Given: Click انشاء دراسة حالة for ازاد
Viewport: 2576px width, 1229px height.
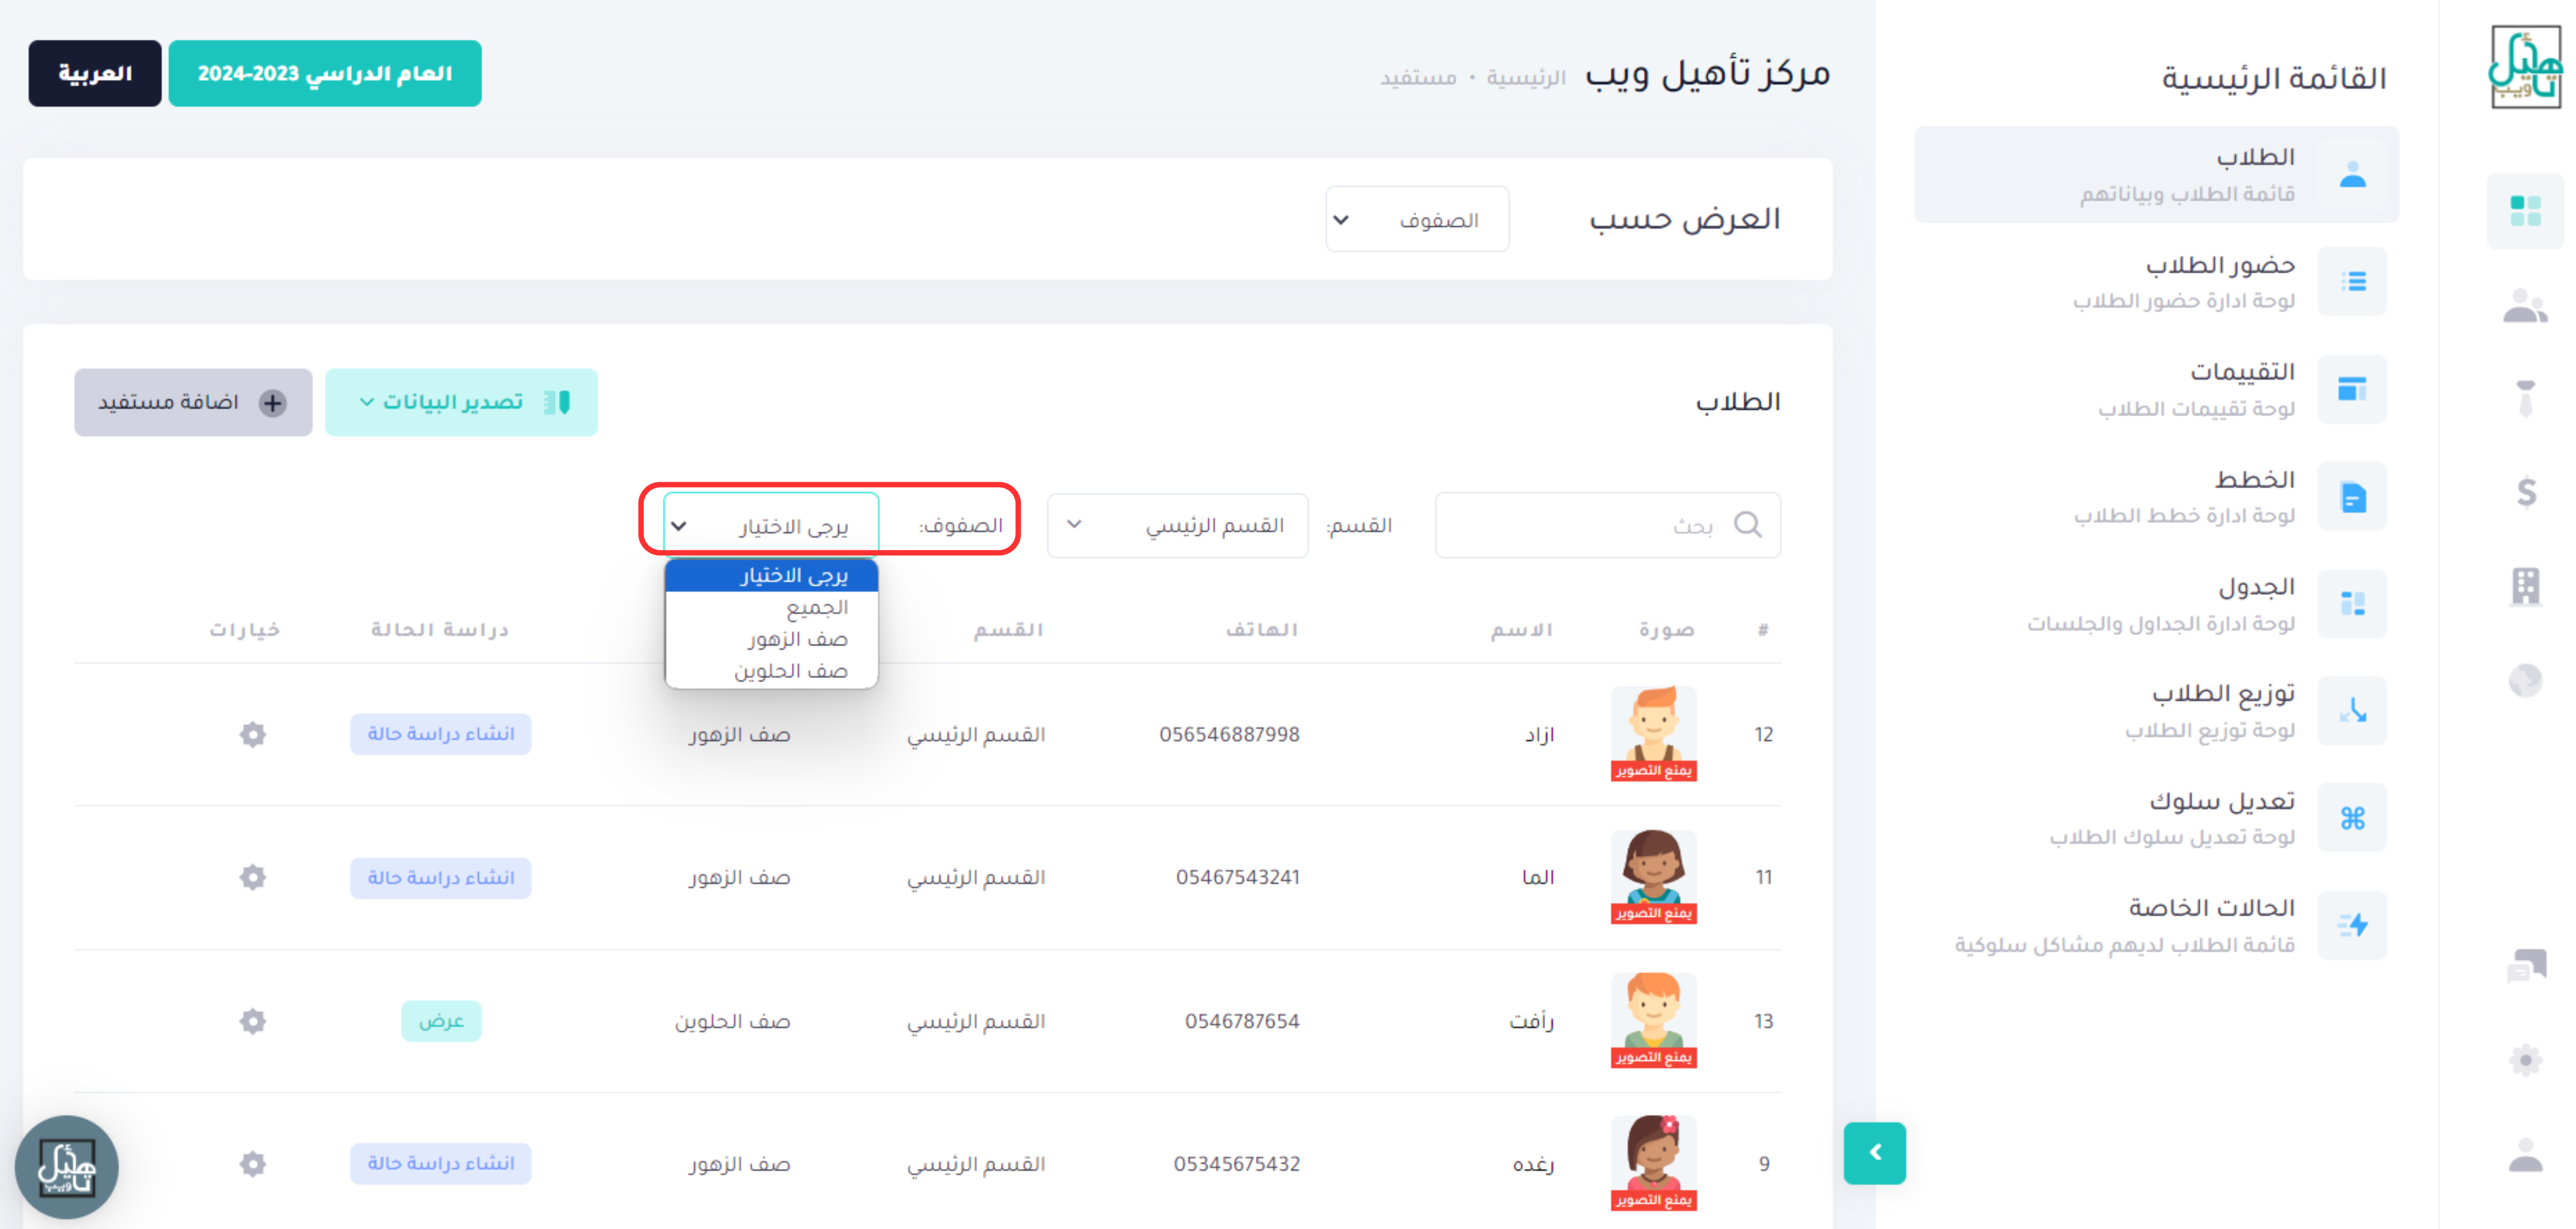Looking at the screenshot, I should (x=441, y=734).
